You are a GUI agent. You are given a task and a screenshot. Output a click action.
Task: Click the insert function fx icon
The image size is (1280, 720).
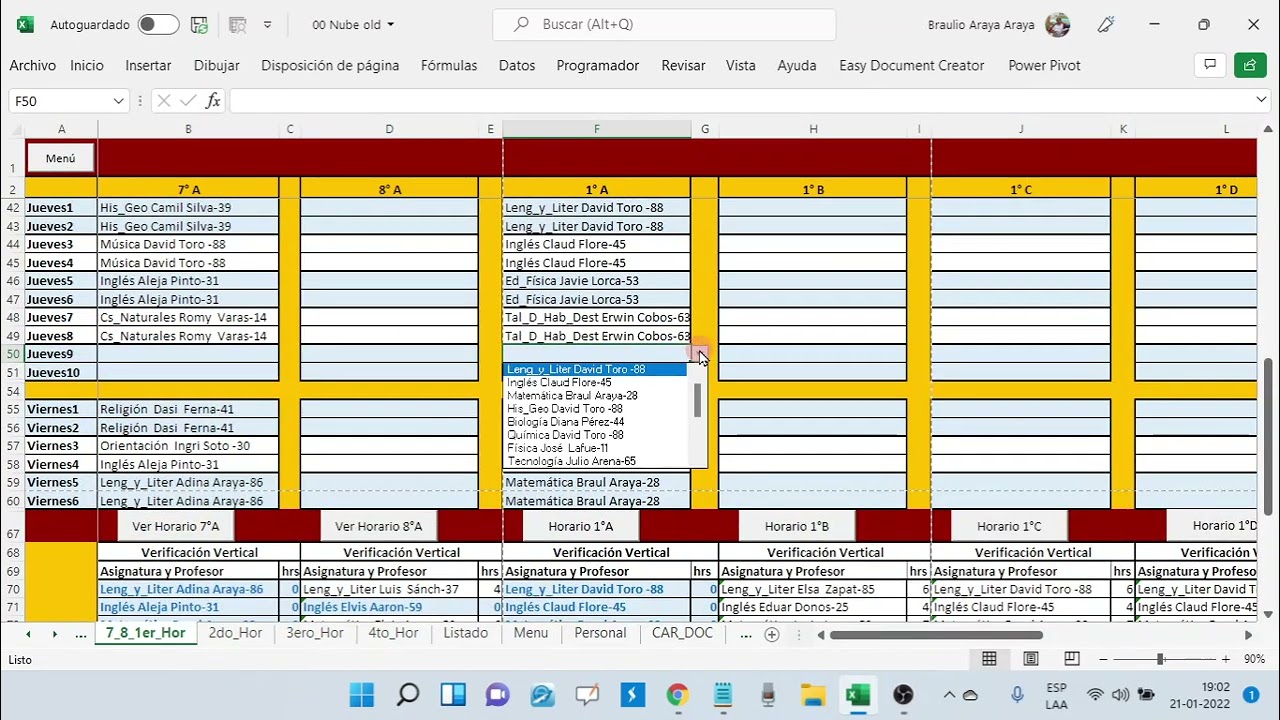point(213,101)
